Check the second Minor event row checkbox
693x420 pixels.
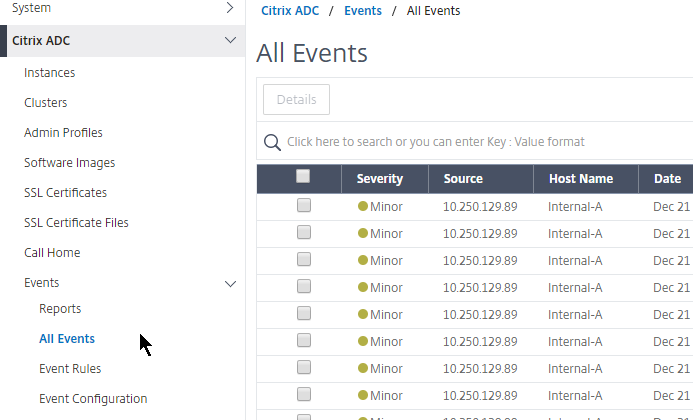pos(304,232)
